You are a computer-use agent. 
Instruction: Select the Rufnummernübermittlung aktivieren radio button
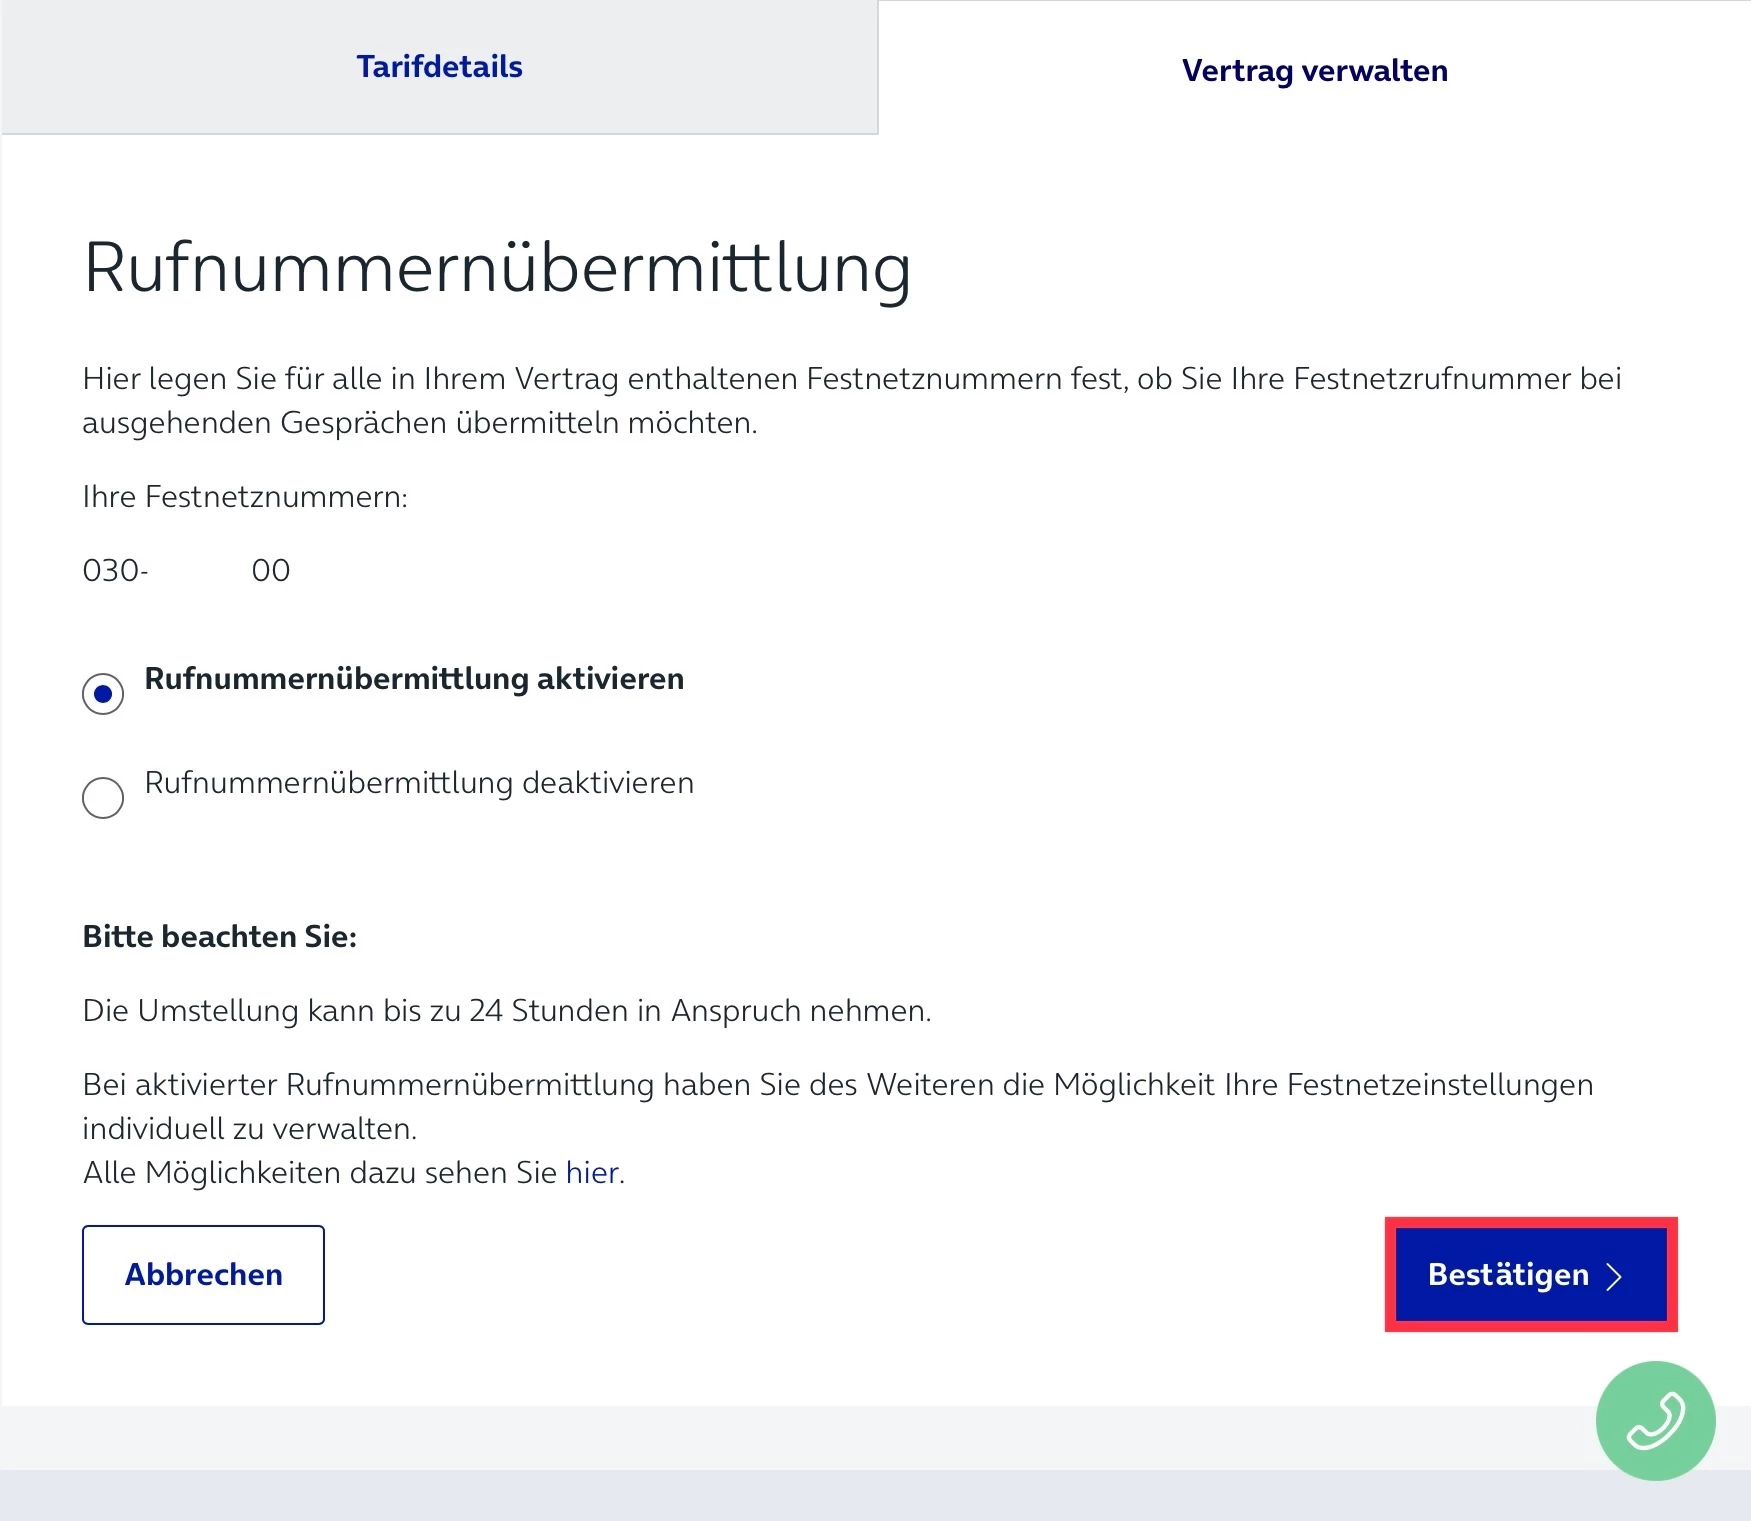[103, 694]
